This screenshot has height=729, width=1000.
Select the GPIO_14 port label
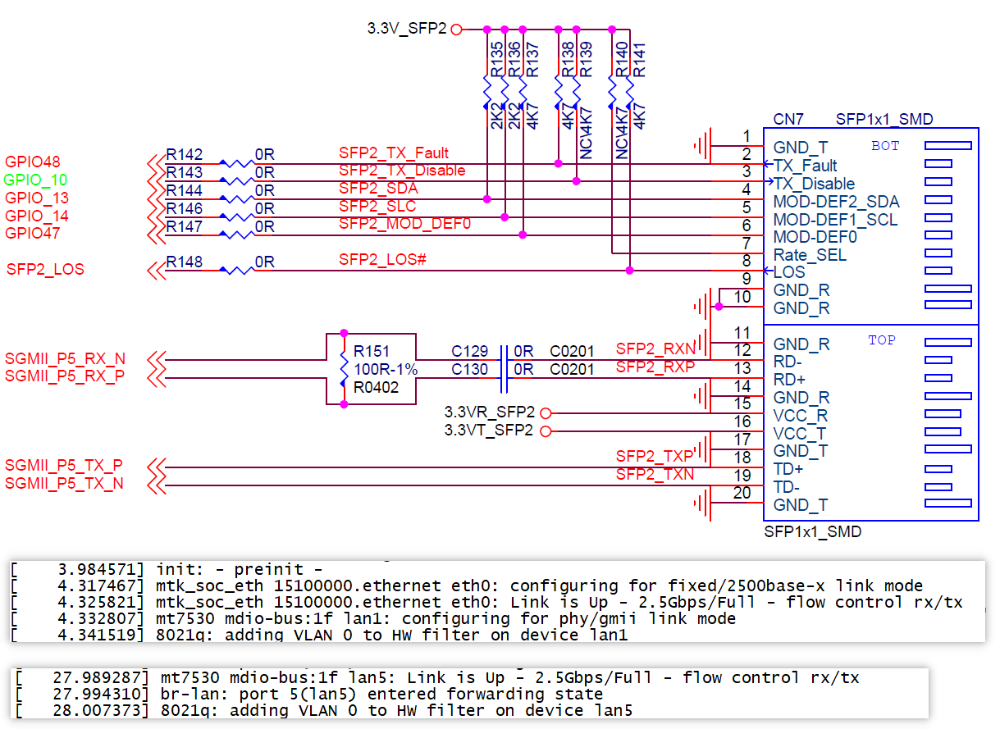click(x=36, y=216)
